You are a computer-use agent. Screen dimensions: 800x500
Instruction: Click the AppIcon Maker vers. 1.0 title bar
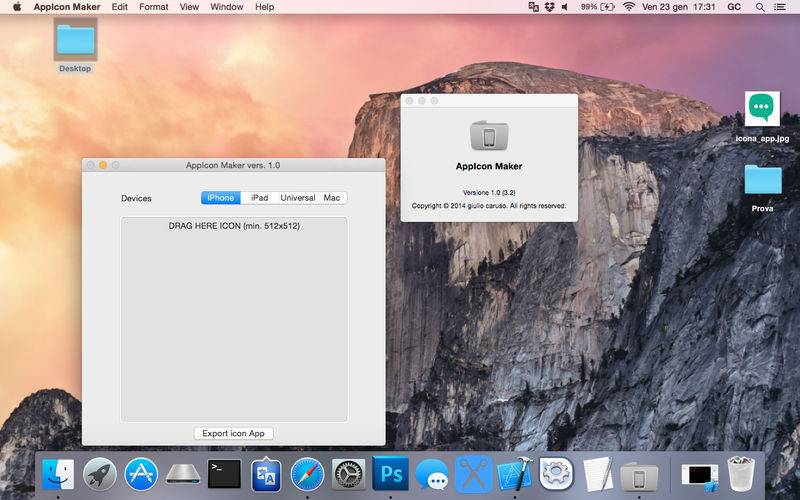point(233,165)
